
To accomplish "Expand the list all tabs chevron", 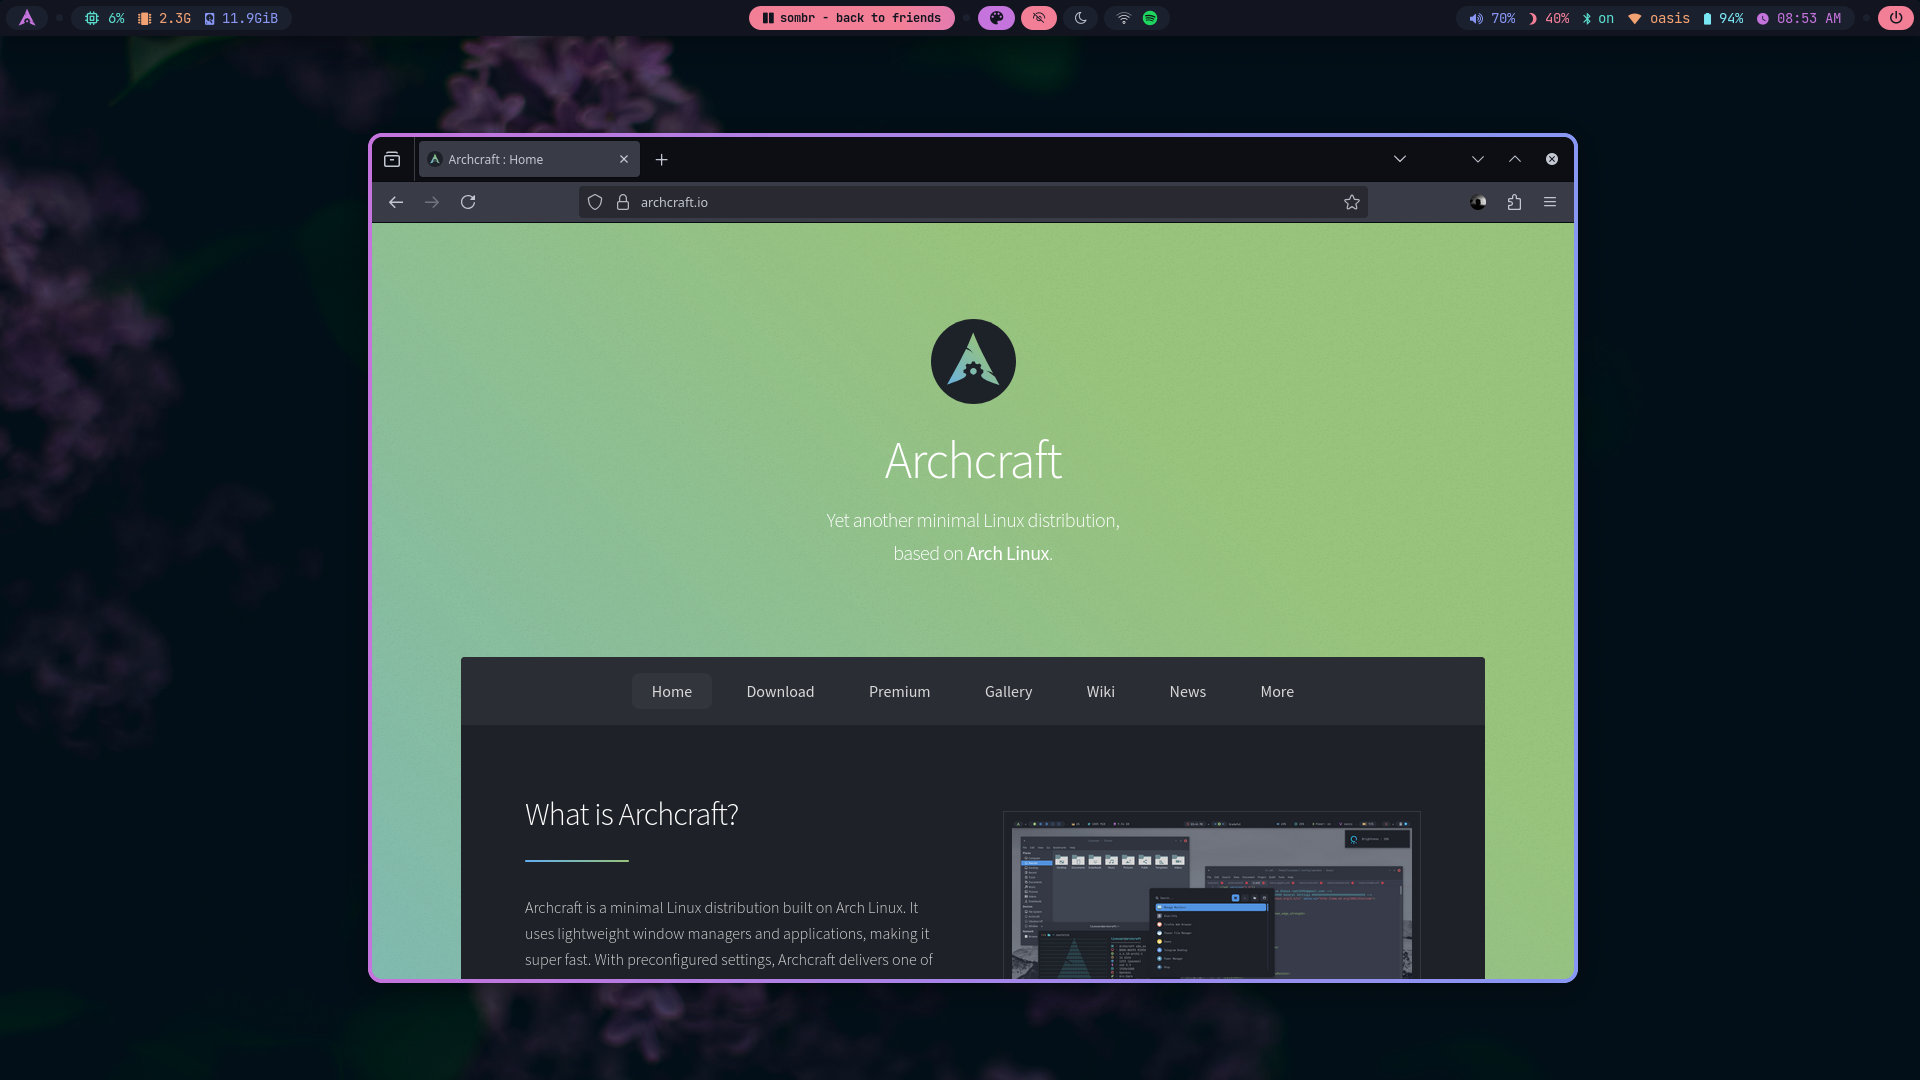I will (x=1400, y=159).
